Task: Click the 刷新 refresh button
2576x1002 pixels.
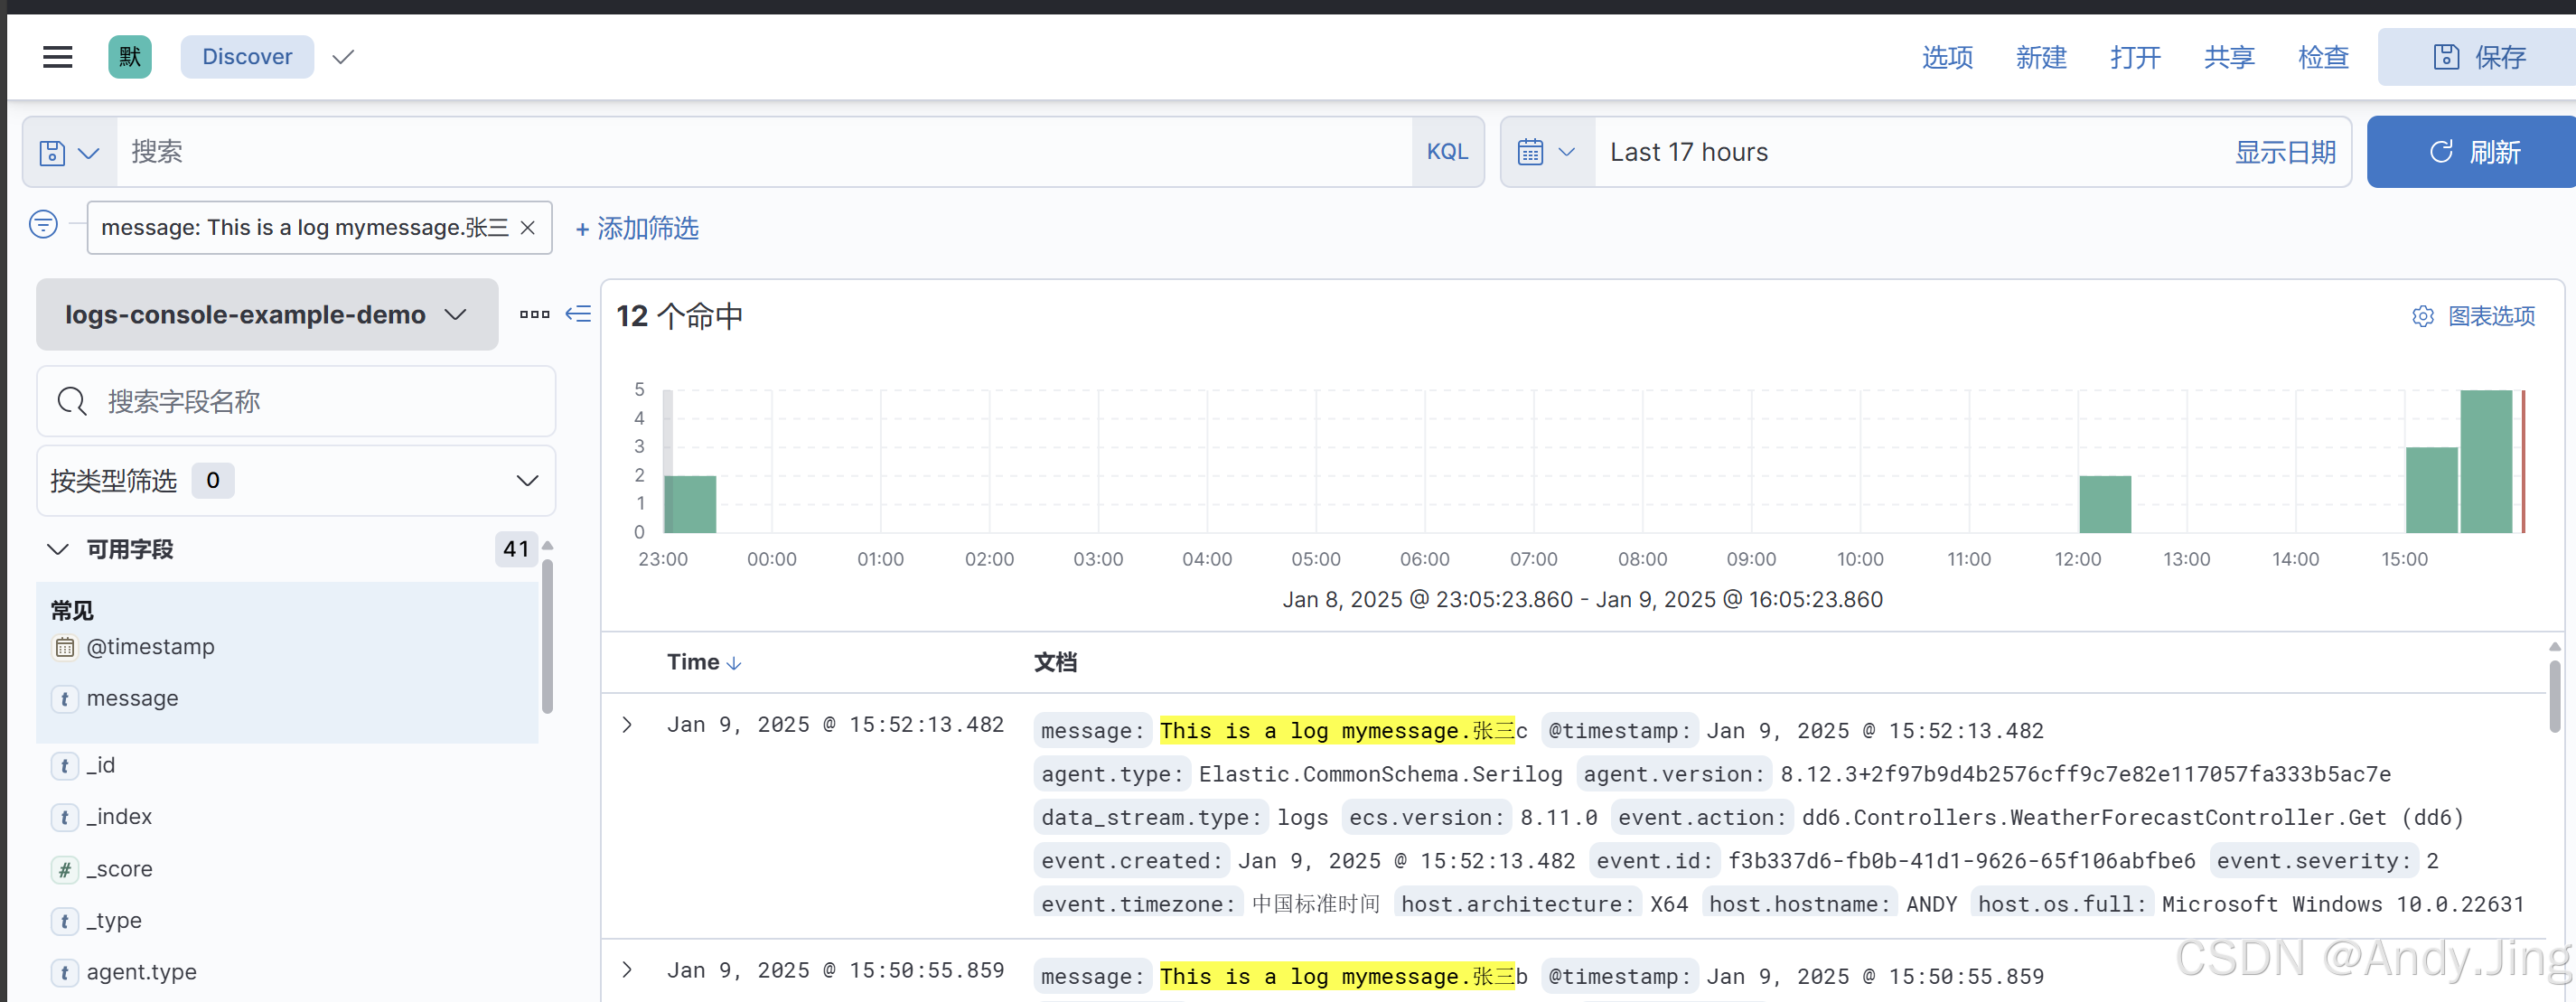Action: [2470, 151]
